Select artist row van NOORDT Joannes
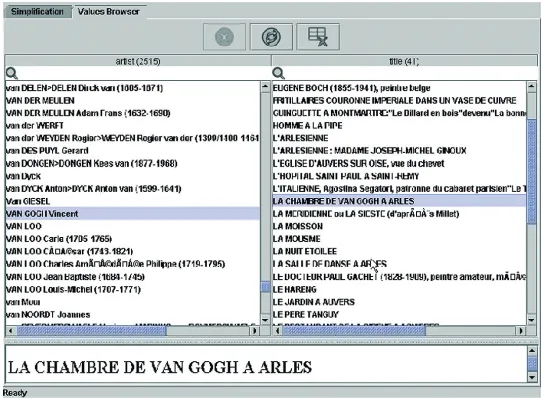The height and width of the screenshot is (398, 542). pyautogui.click(x=133, y=314)
